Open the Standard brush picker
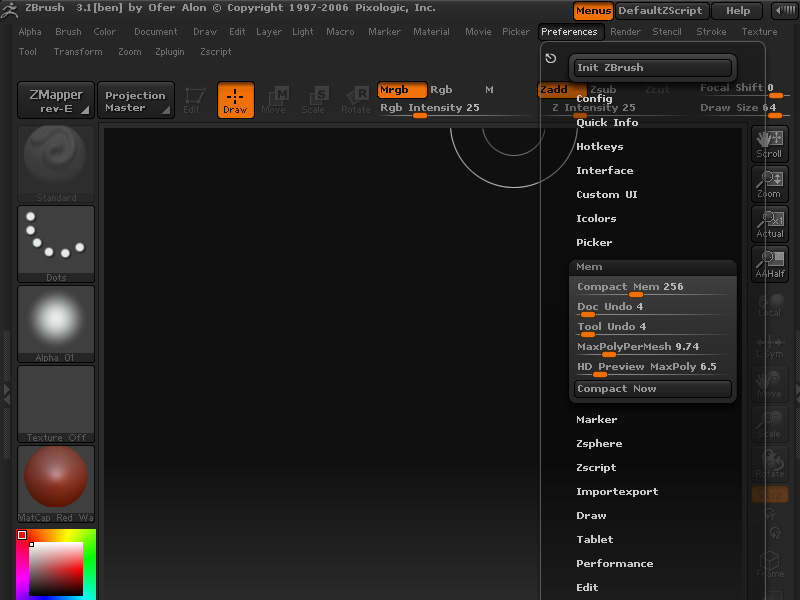The image size is (800, 600). (56, 164)
